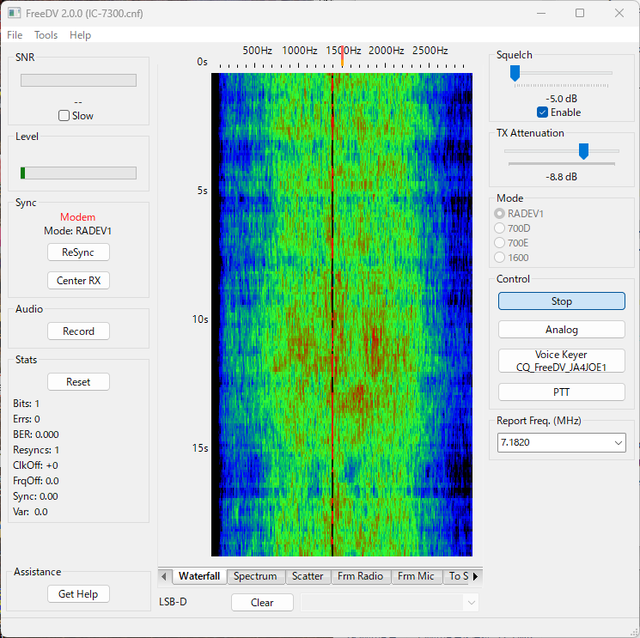This screenshot has height=638, width=640.
Task: Click the 'LSB-D' status label
Action: click(173, 602)
